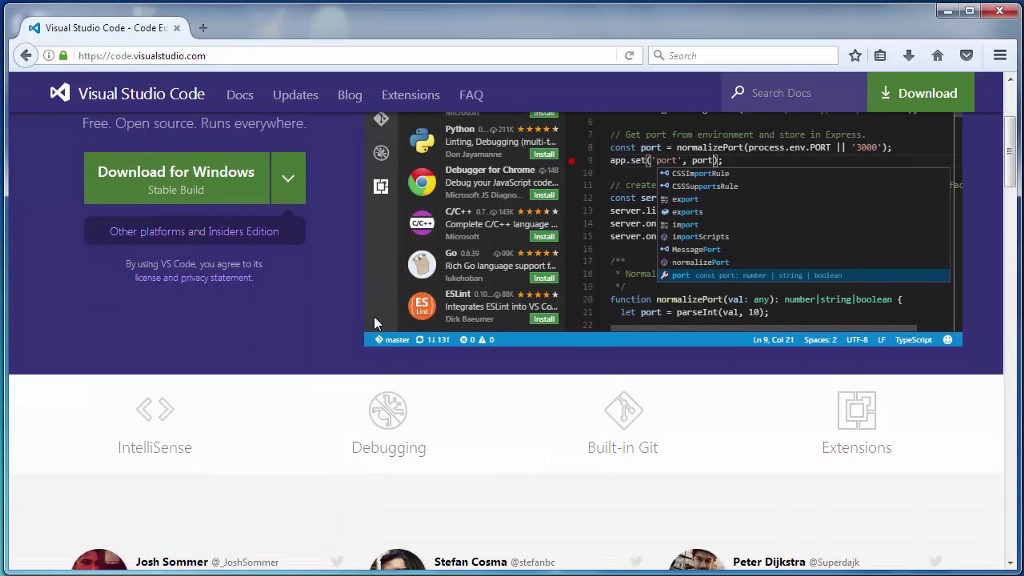The image size is (1024, 576).
Task: Click the Search Docs field
Action: click(794, 93)
